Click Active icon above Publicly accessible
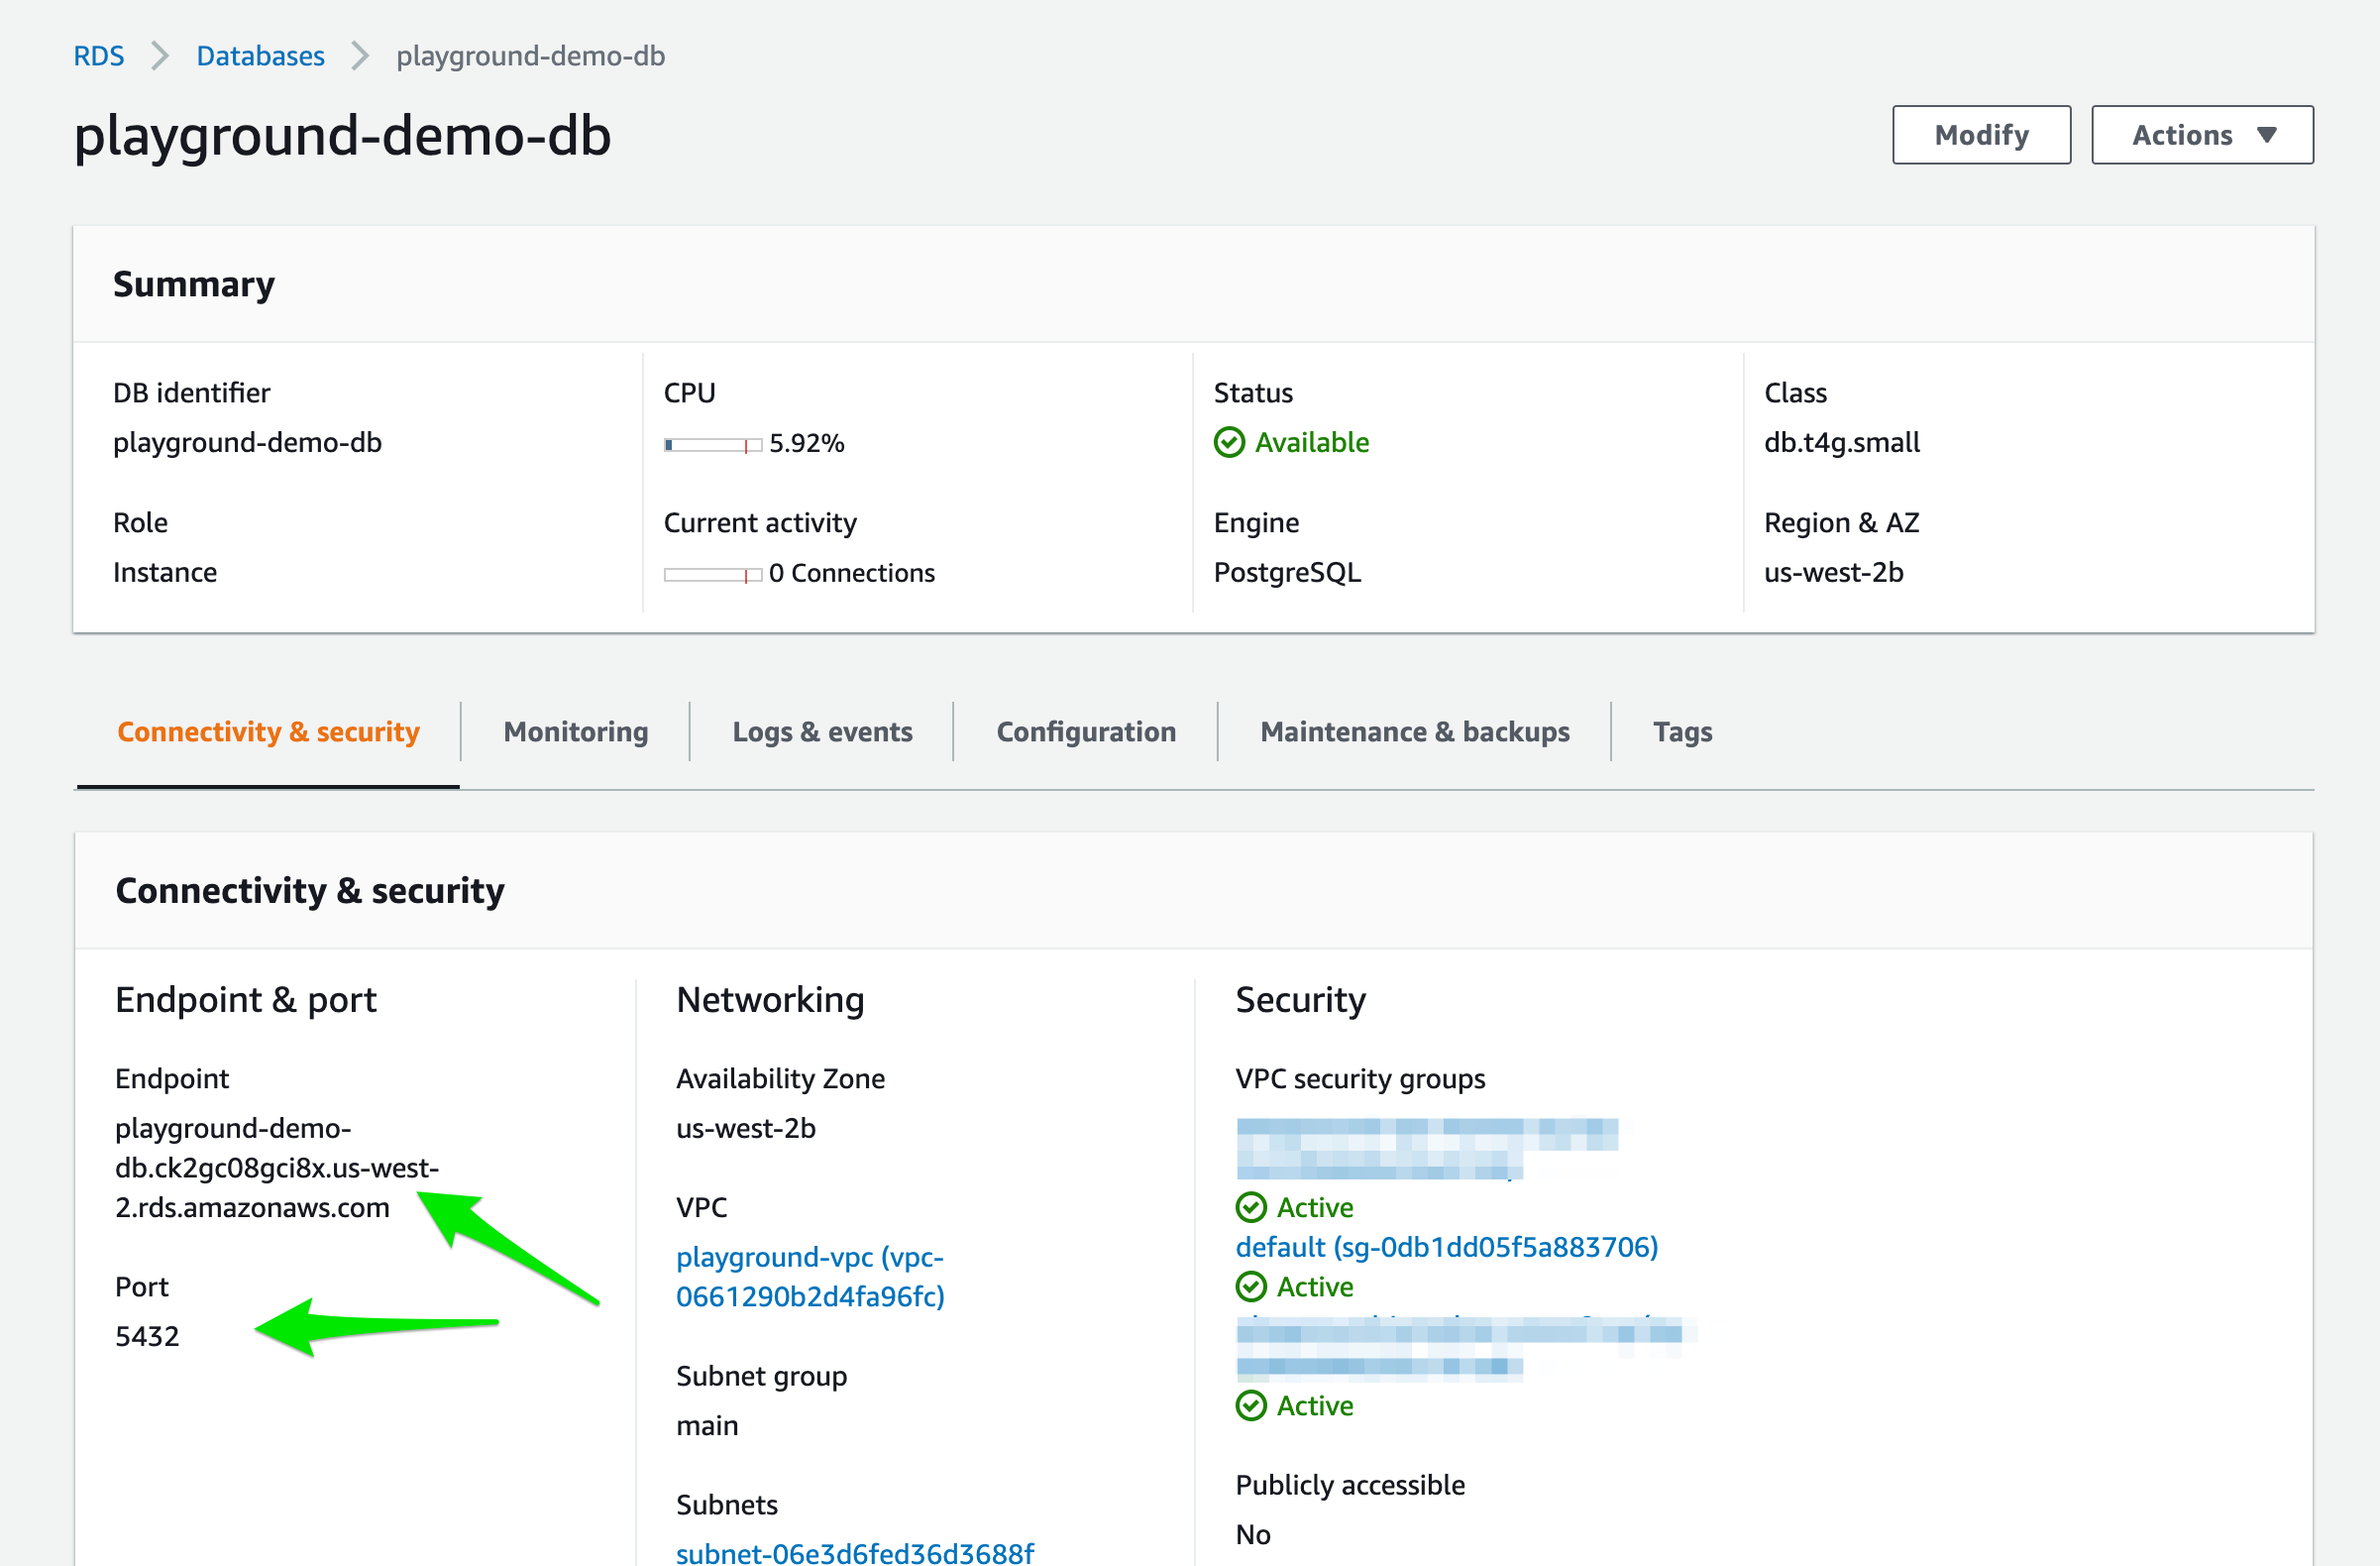2380x1566 pixels. (x=1251, y=1405)
